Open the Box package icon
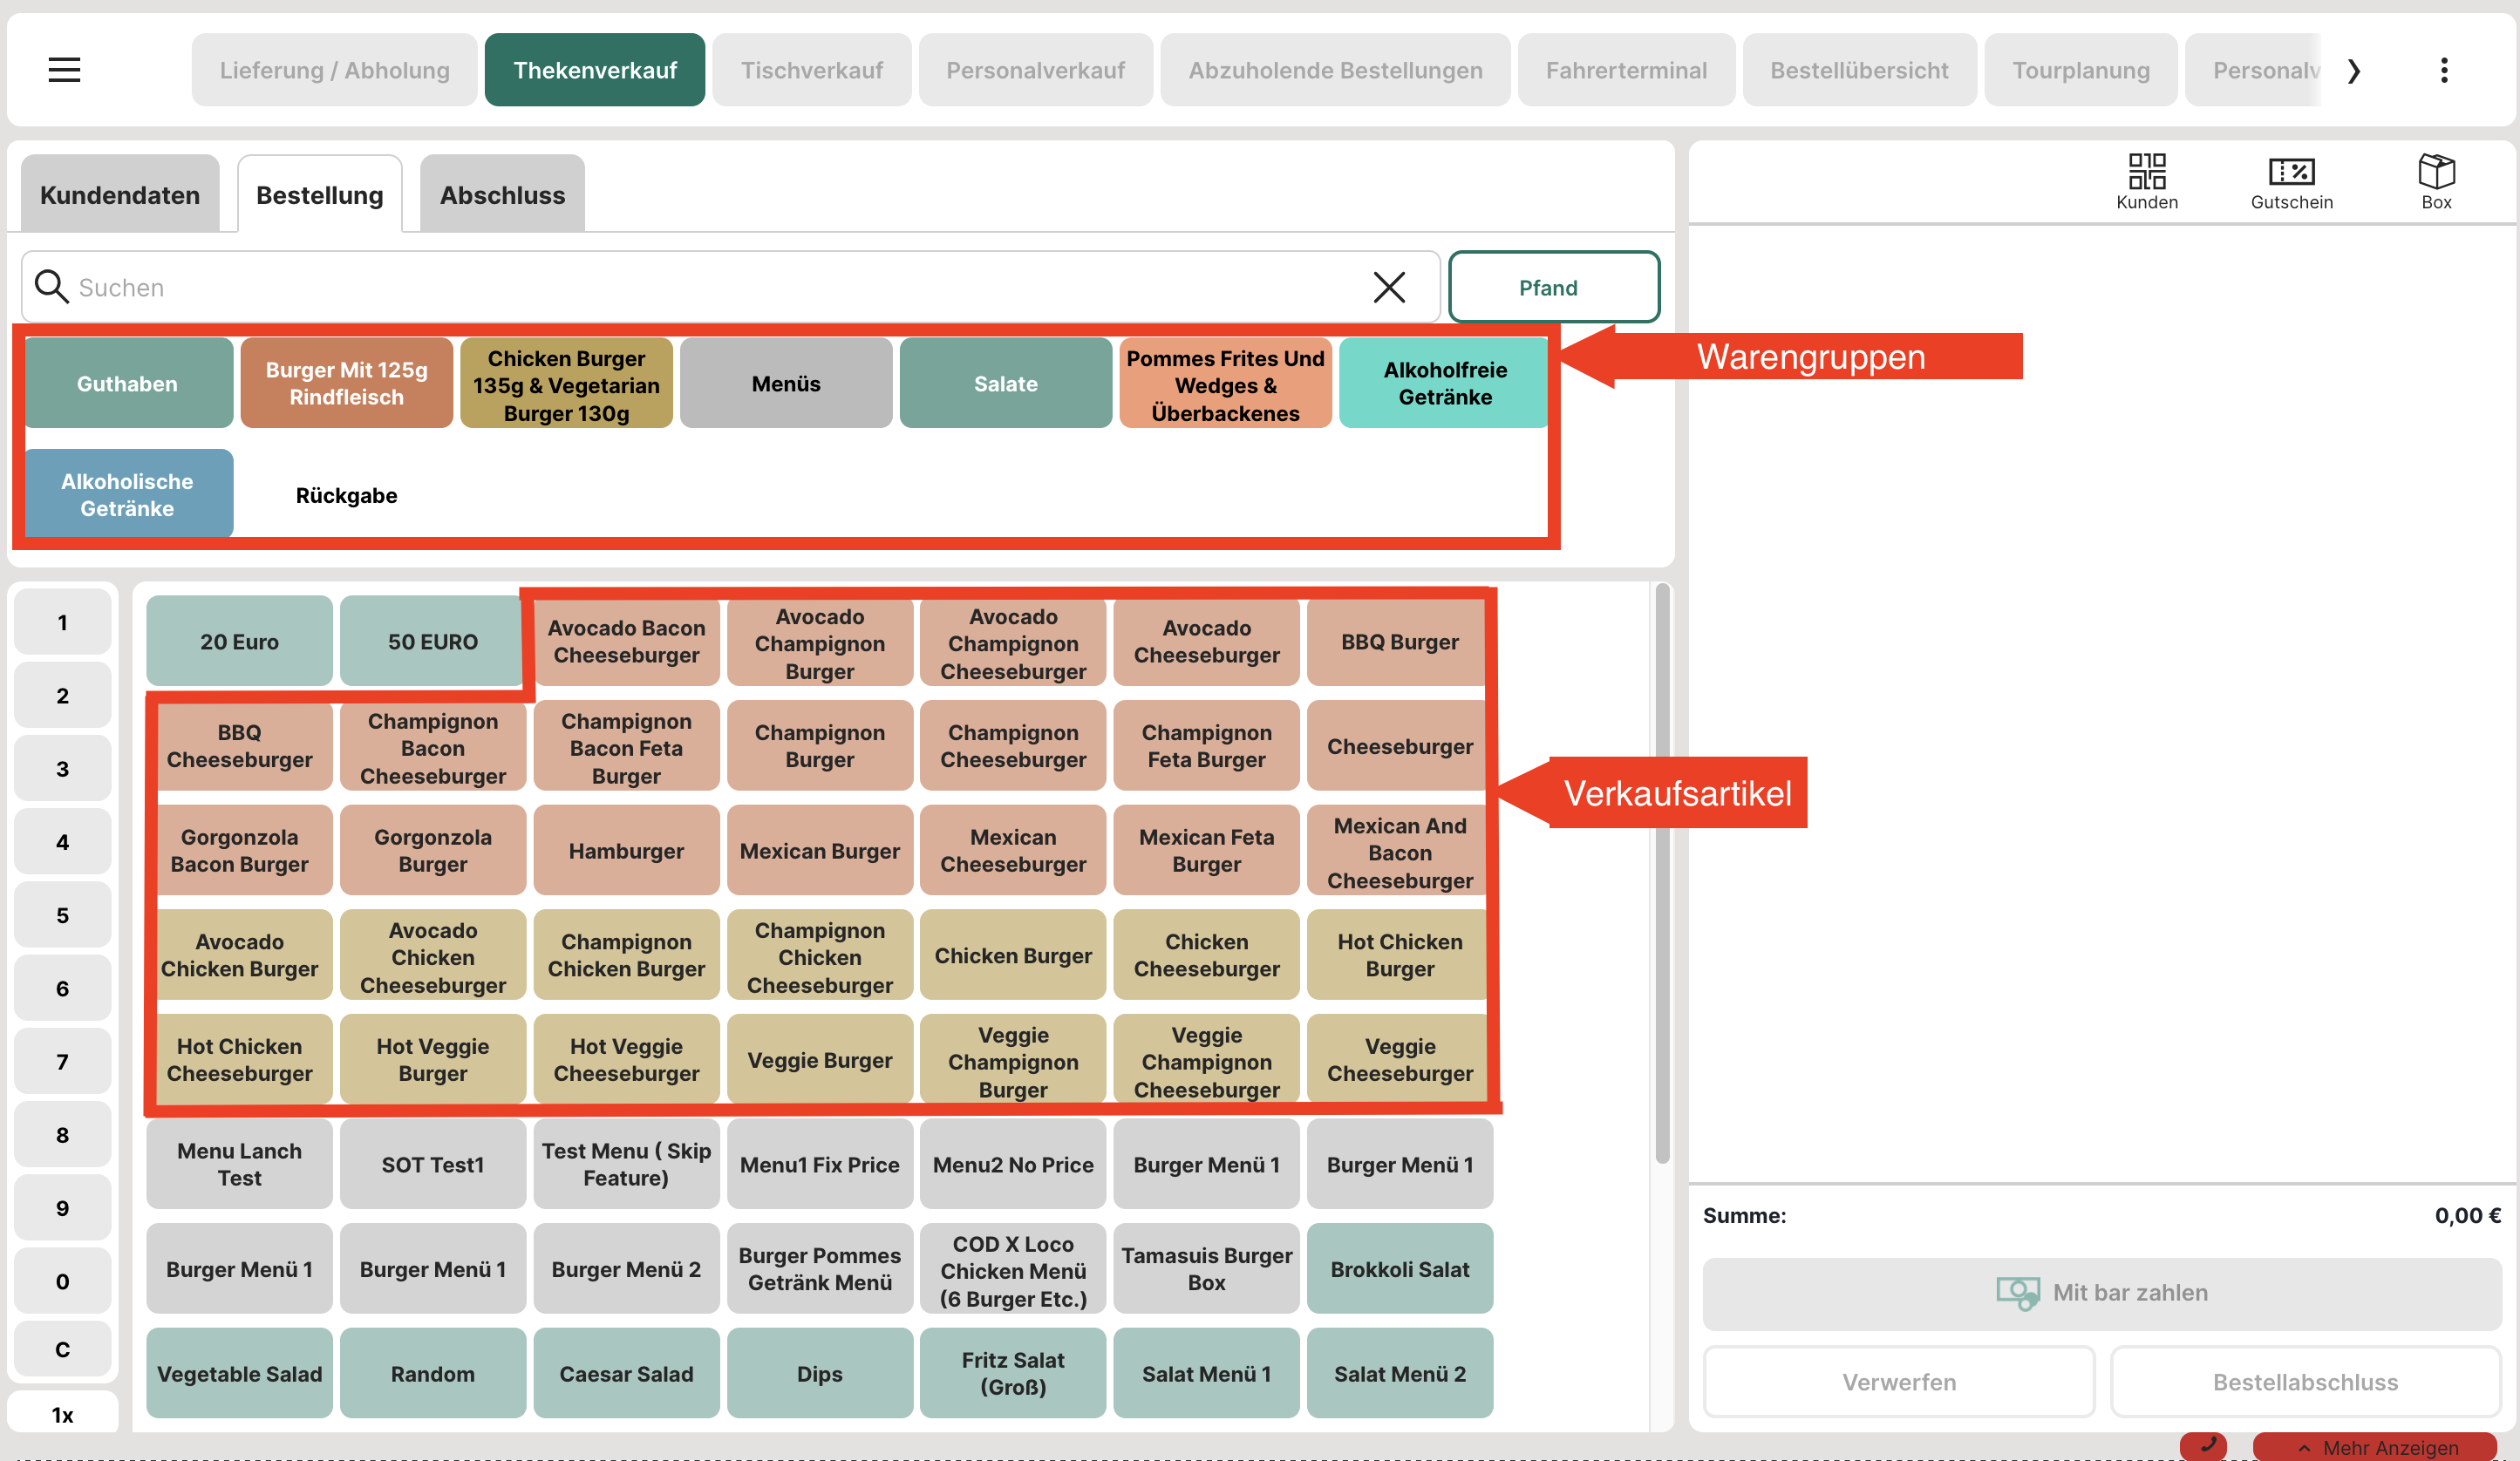This screenshot has height=1461, width=2520. tap(2435, 181)
